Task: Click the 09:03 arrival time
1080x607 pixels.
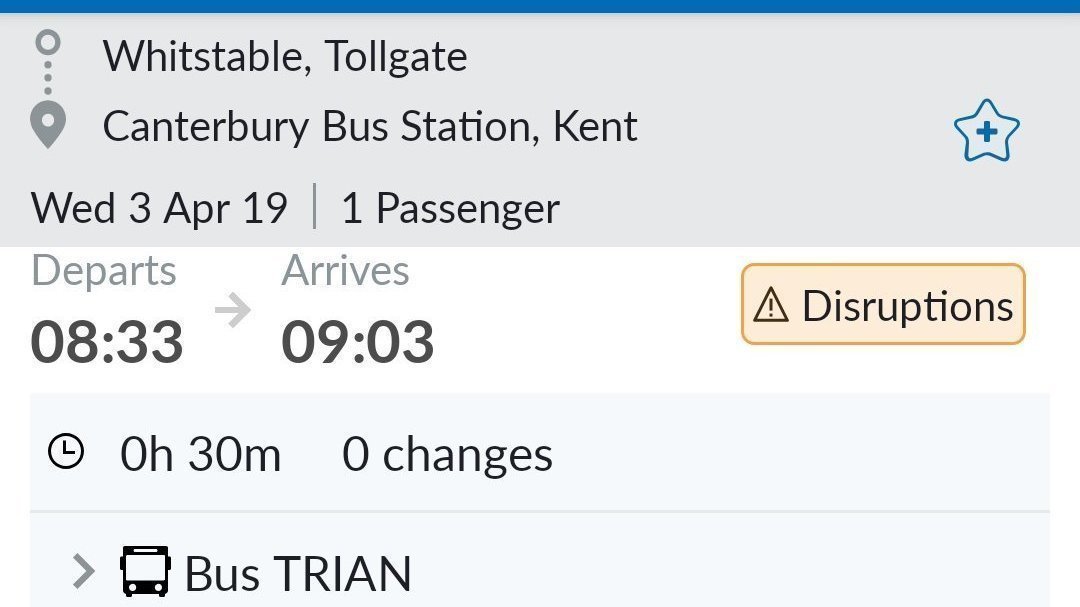Action: pos(358,341)
